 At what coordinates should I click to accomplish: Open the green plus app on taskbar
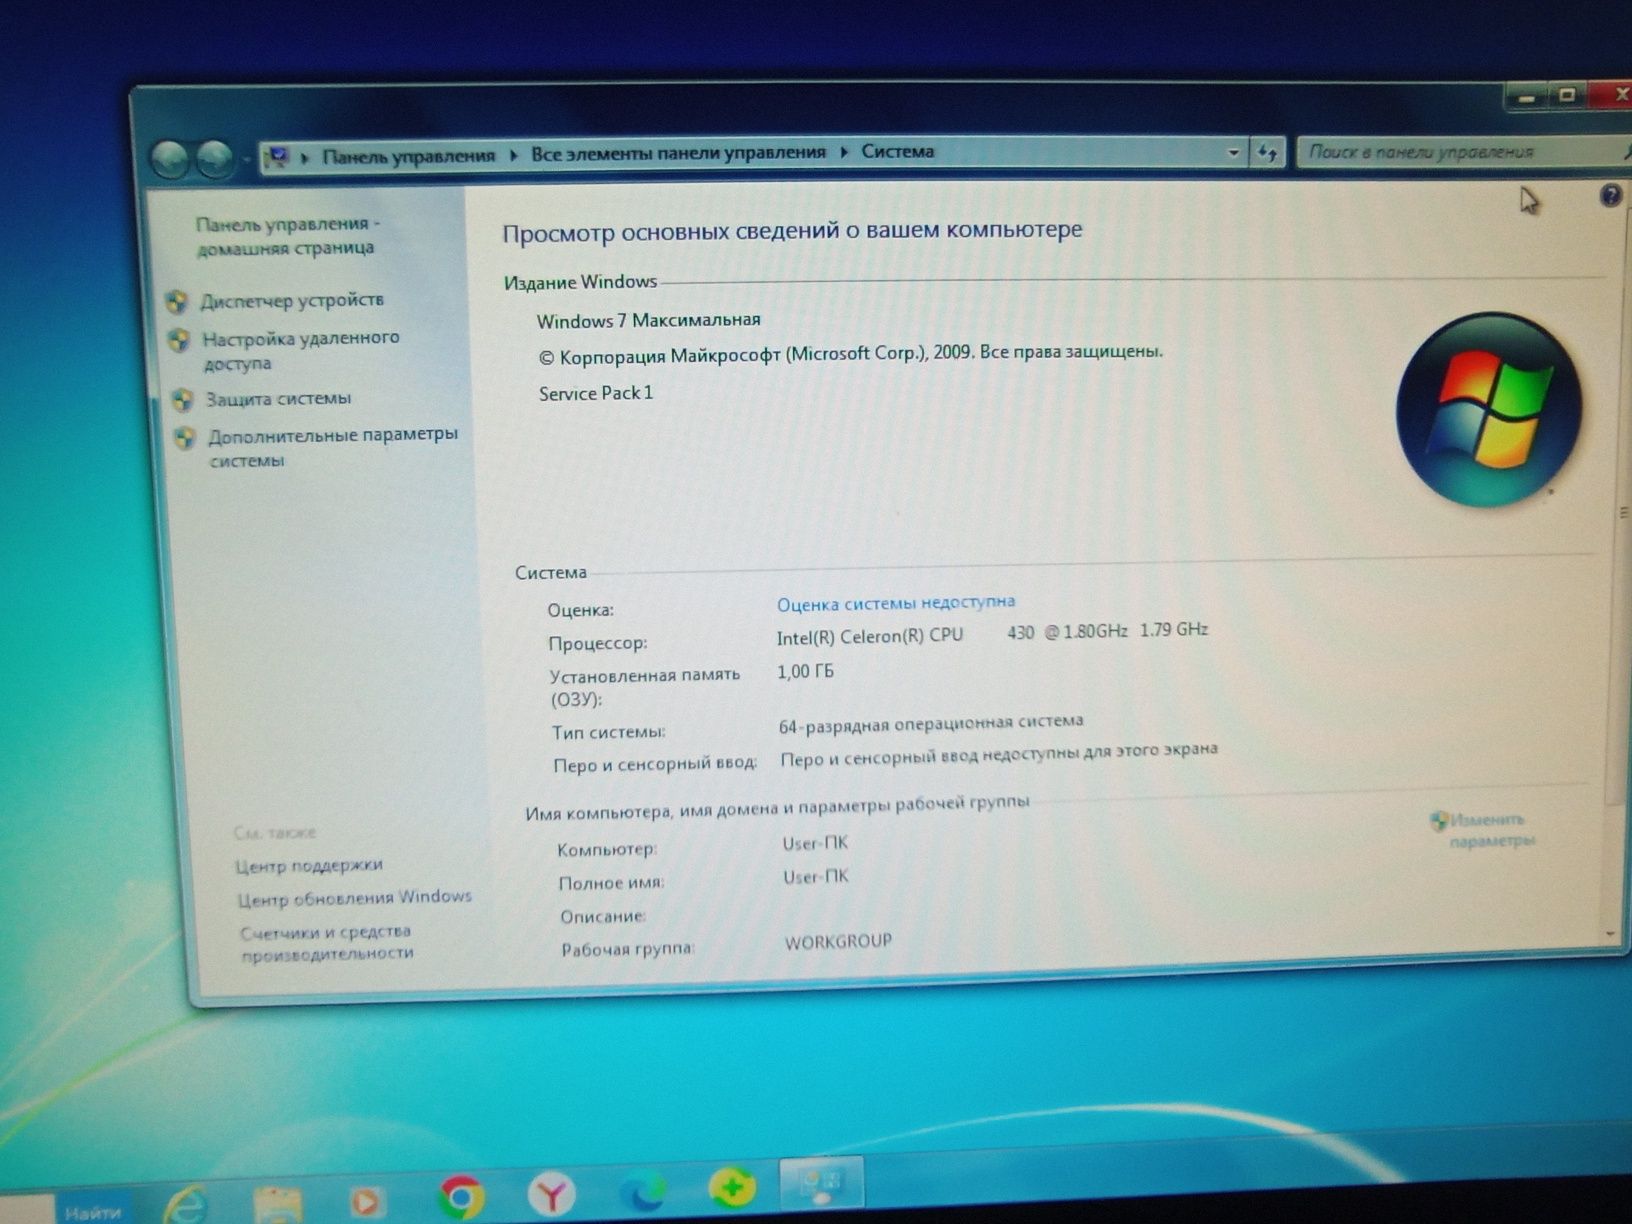[x=732, y=1187]
